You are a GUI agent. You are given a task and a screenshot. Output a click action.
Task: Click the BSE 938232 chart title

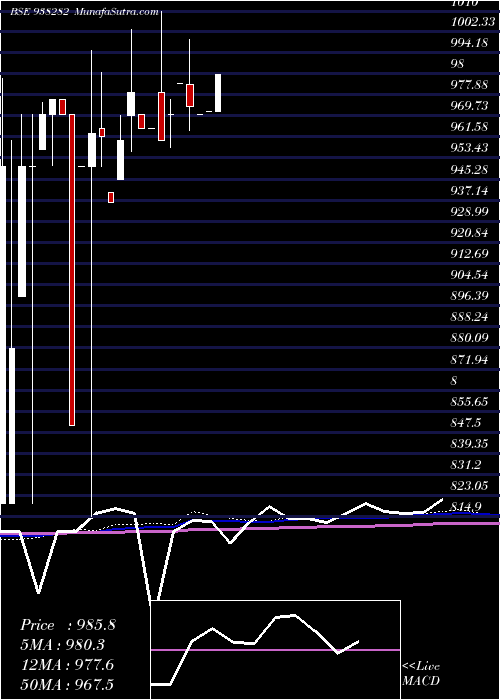(39, 12)
